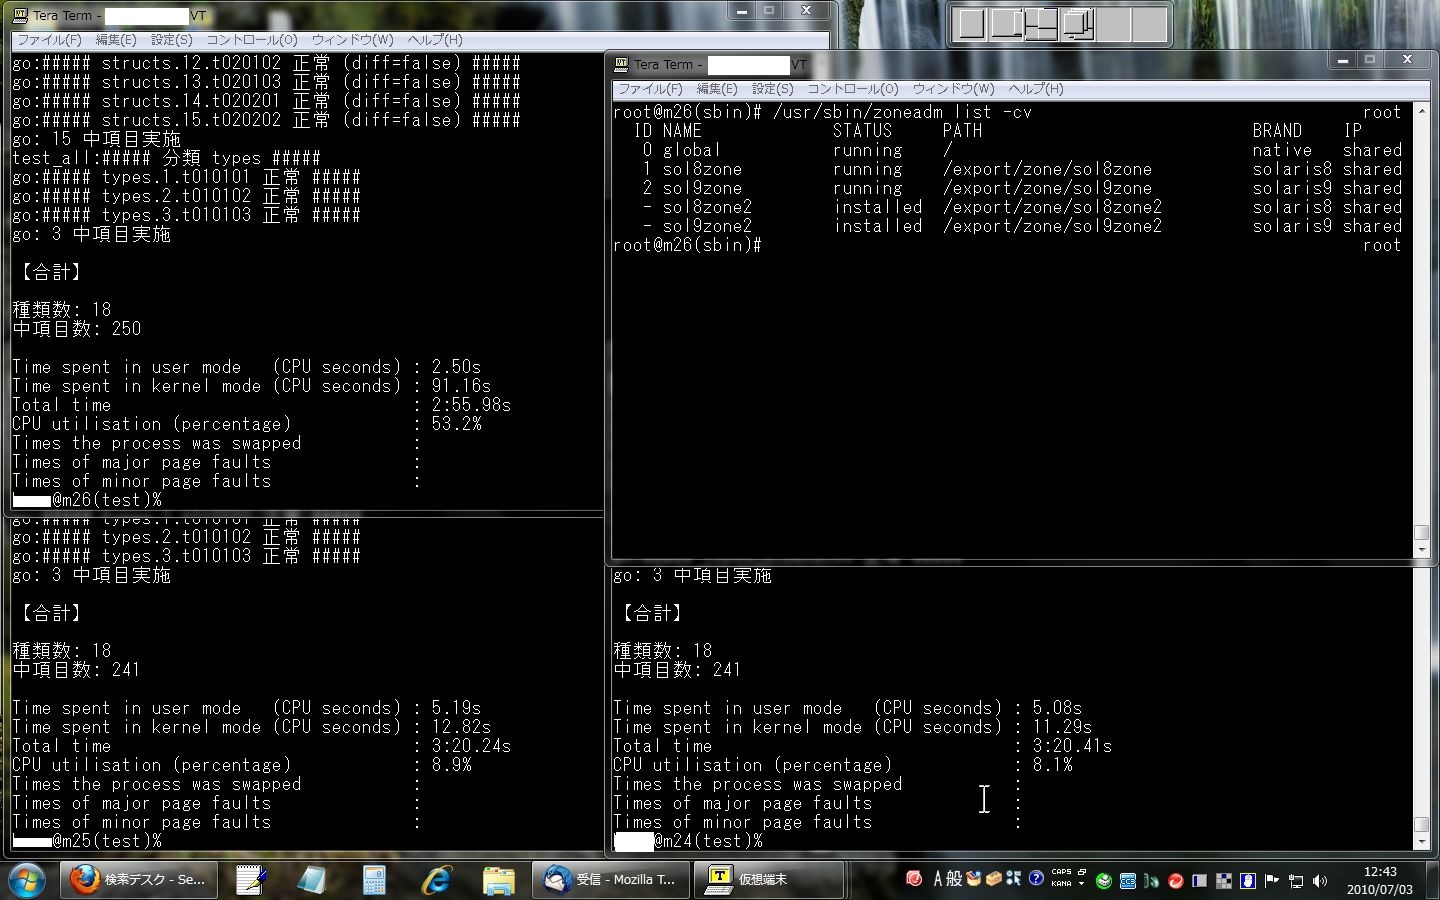This screenshot has width=1440, height=900.
Task: Click the CCS tray icon
Action: (x=1128, y=881)
